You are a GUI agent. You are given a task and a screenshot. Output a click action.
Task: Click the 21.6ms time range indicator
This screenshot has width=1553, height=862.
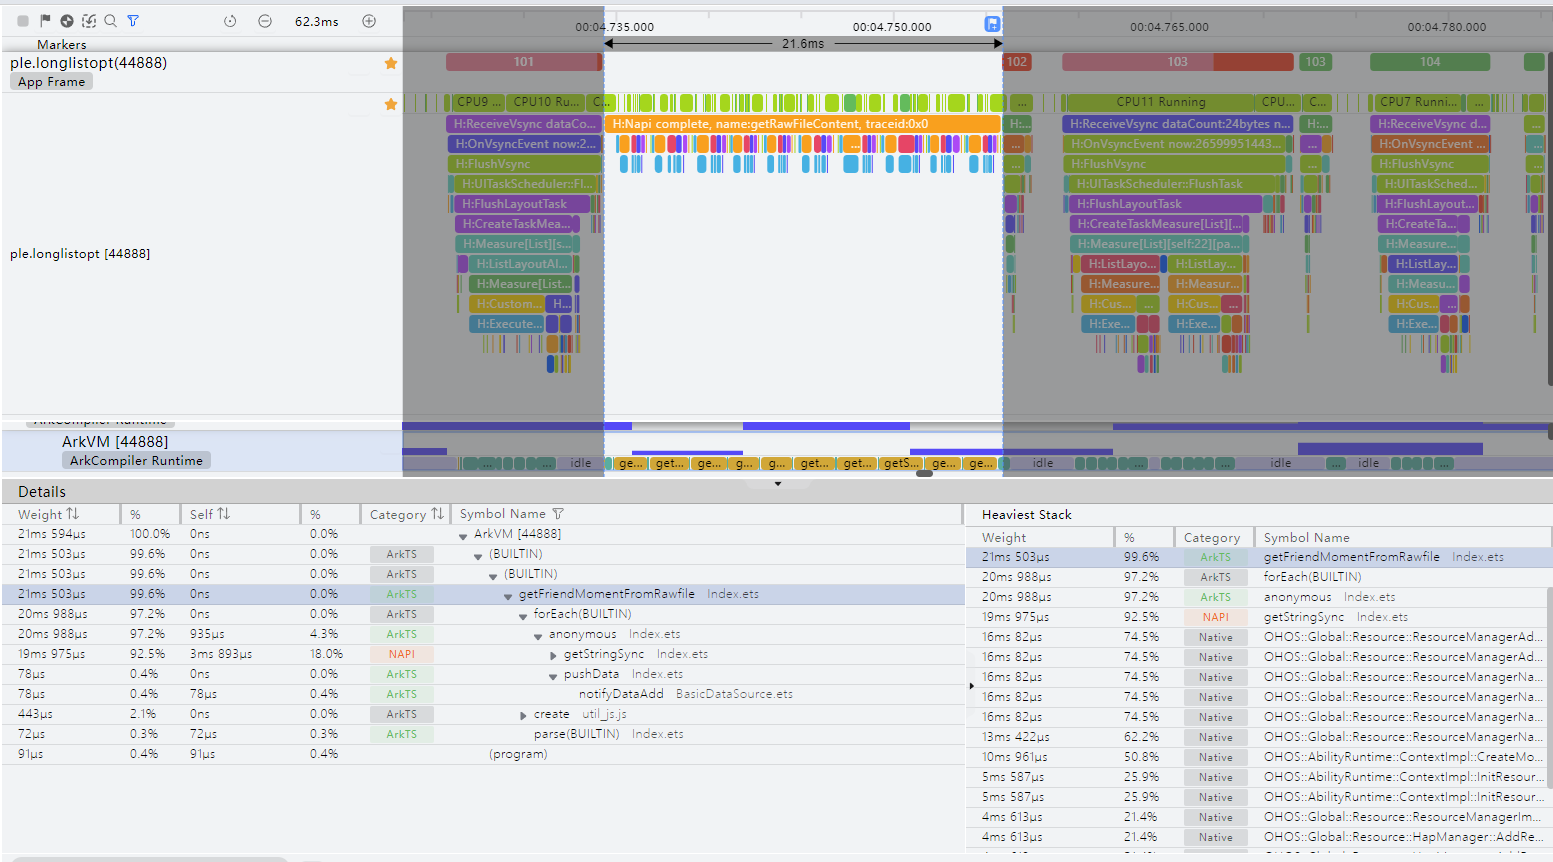tap(803, 43)
